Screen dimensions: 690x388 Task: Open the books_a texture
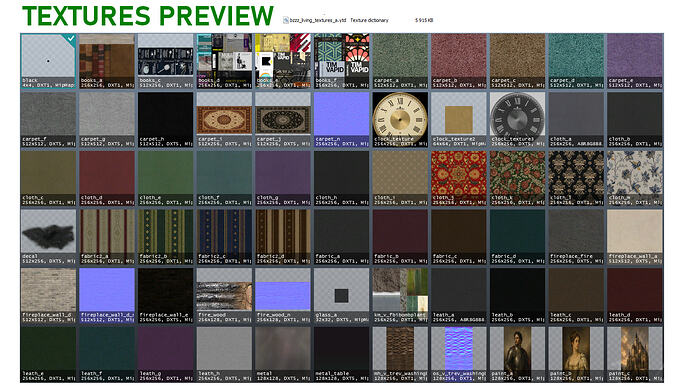pyautogui.click(x=107, y=61)
